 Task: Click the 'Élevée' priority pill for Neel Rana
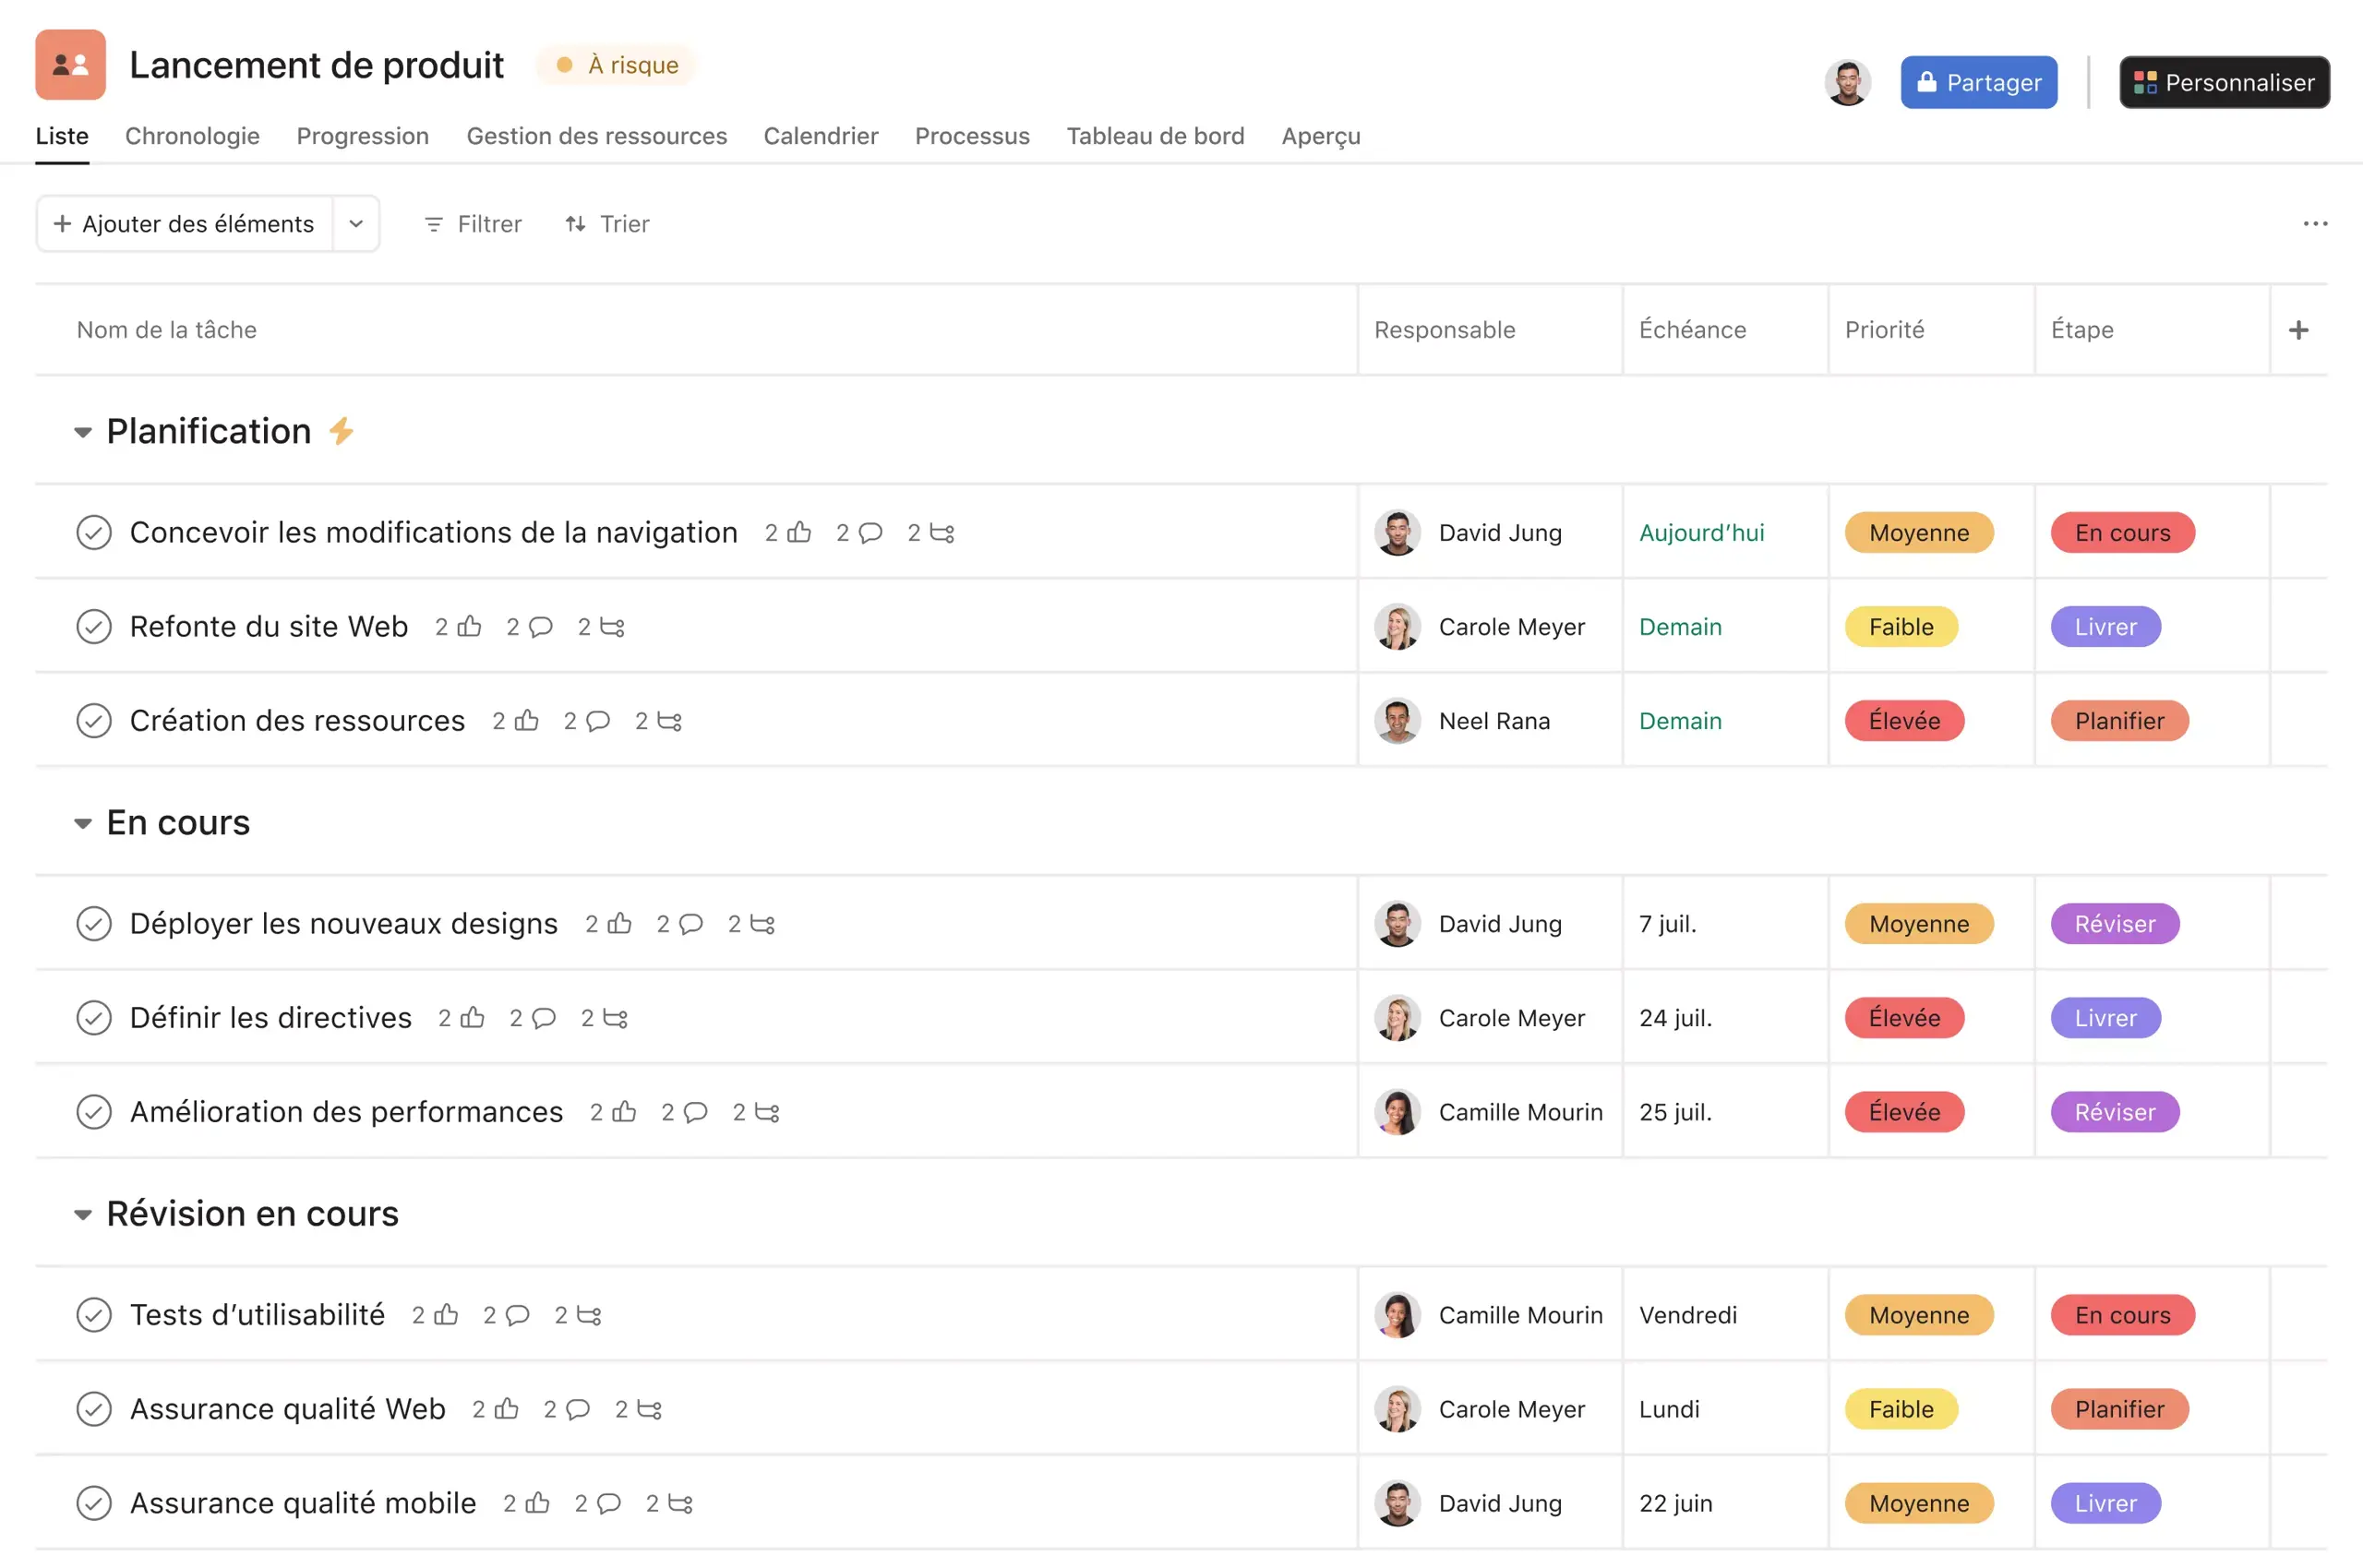pos(1903,721)
